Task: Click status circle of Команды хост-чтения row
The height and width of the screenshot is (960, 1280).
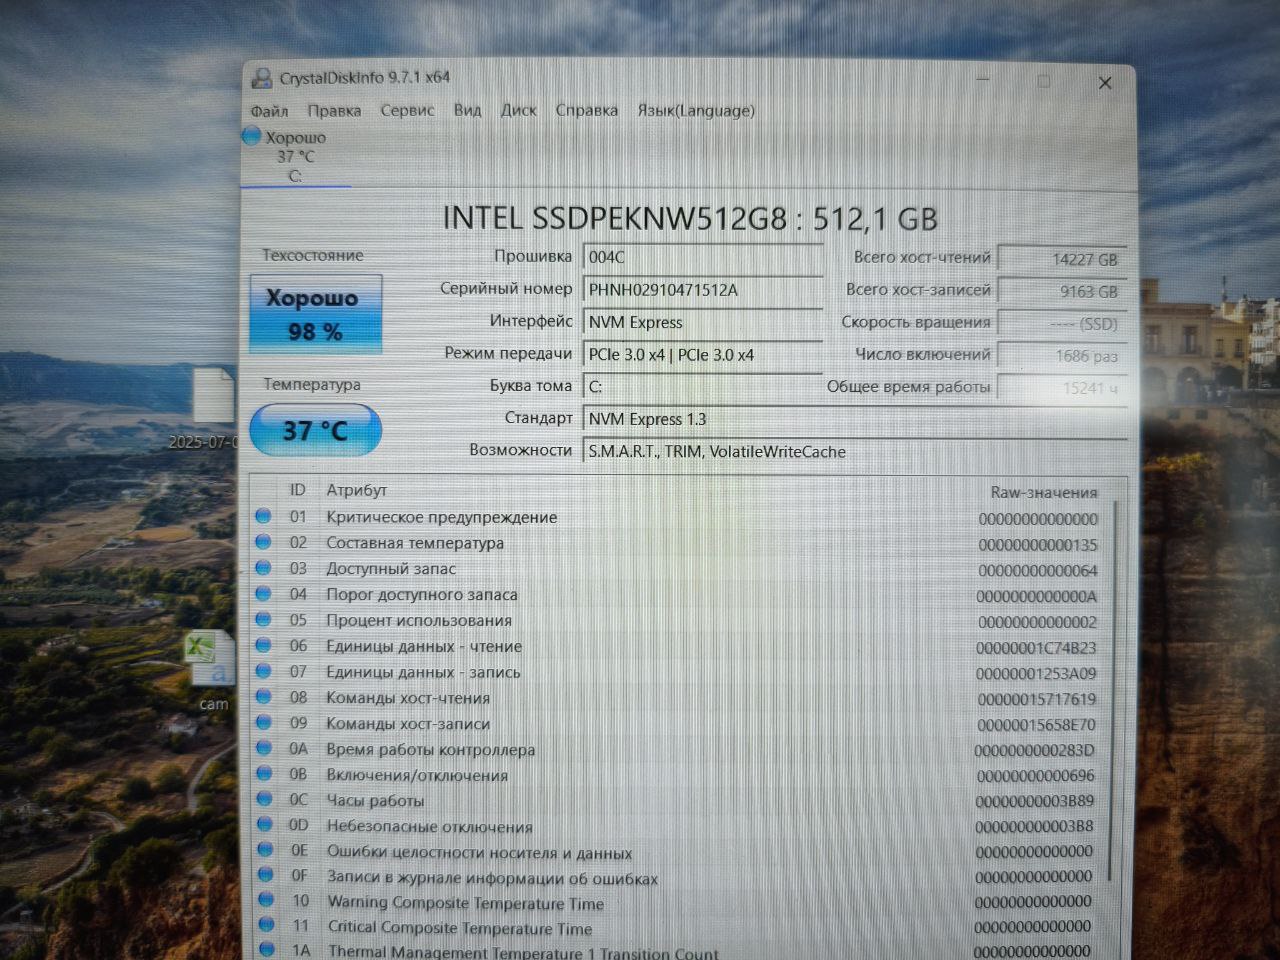Action: pyautogui.click(x=264, y=697)
